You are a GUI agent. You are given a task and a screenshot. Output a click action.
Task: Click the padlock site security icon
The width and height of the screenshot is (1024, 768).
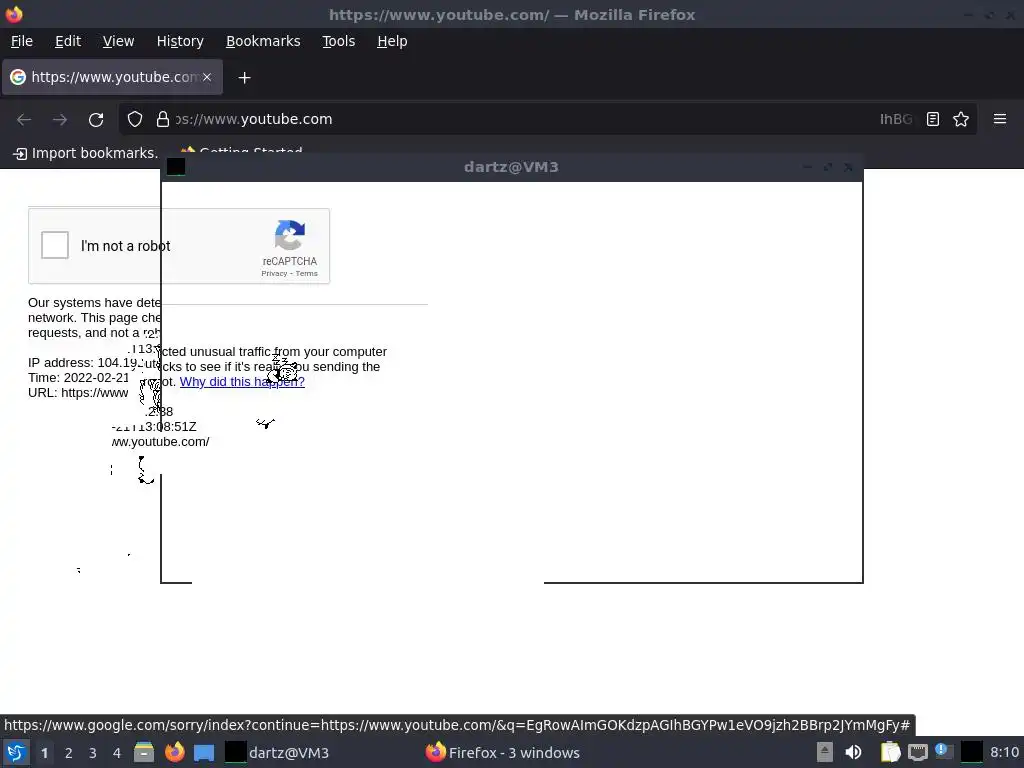pyautogui.click(x=163, y=119)
